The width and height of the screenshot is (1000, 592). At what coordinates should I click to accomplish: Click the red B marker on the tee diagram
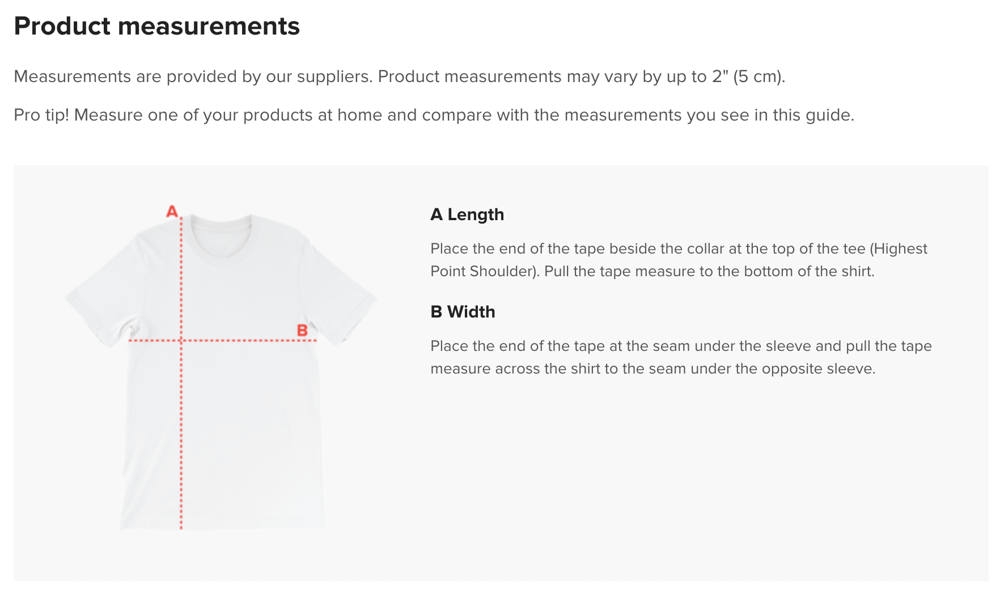point(302,330)
